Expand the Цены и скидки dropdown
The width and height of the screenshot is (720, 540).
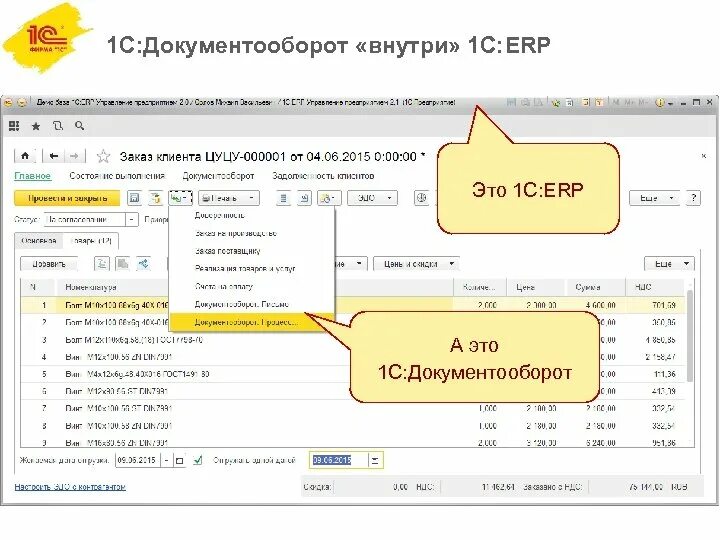(x=416, y=264)
